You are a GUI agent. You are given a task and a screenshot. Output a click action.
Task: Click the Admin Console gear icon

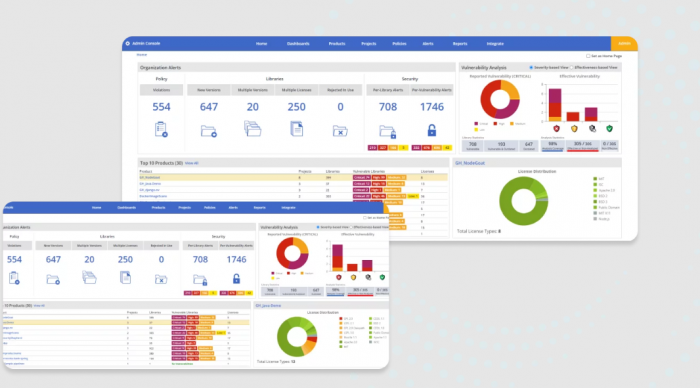[x=128, y=43]
